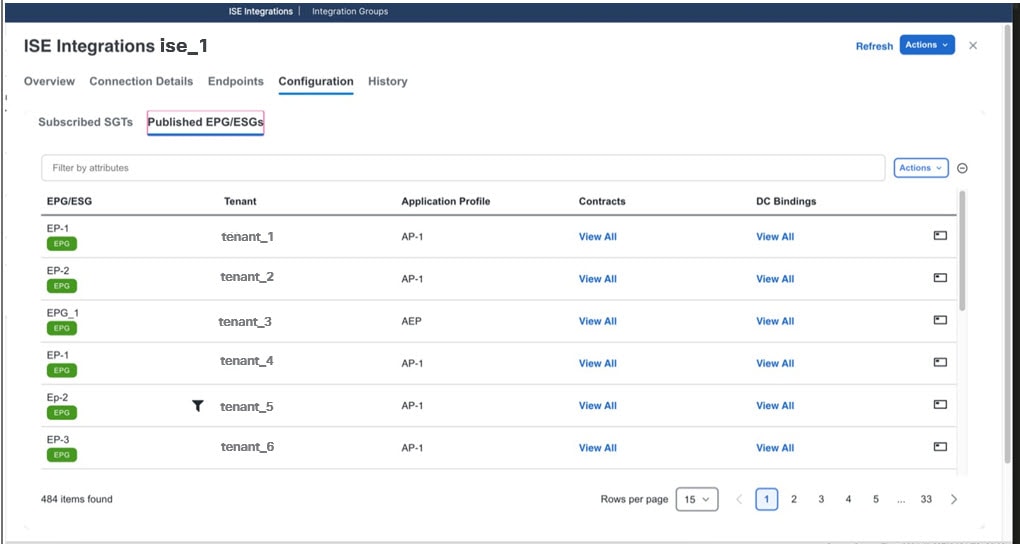Viewport: 1020px width, 544px height.
Task: Click the previous page arrow in pagination
Action: [739, 499]
